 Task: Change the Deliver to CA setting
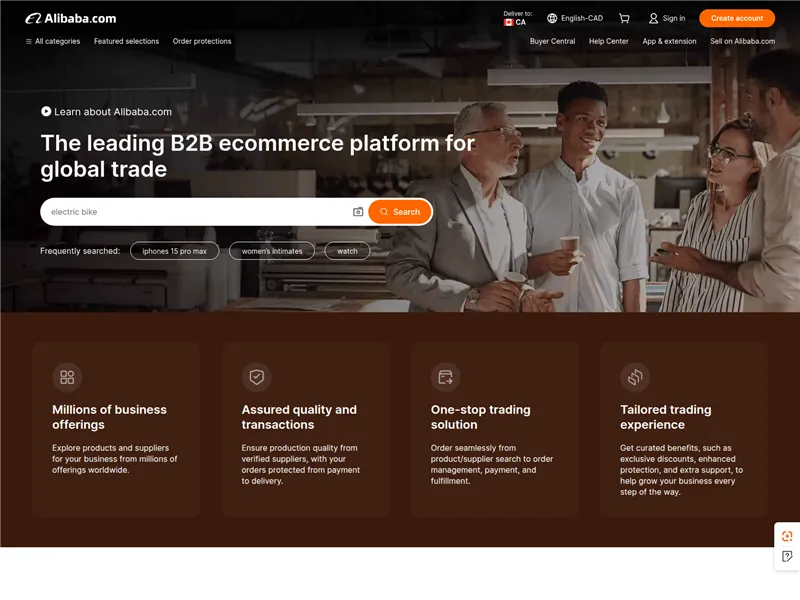[514, 17]
